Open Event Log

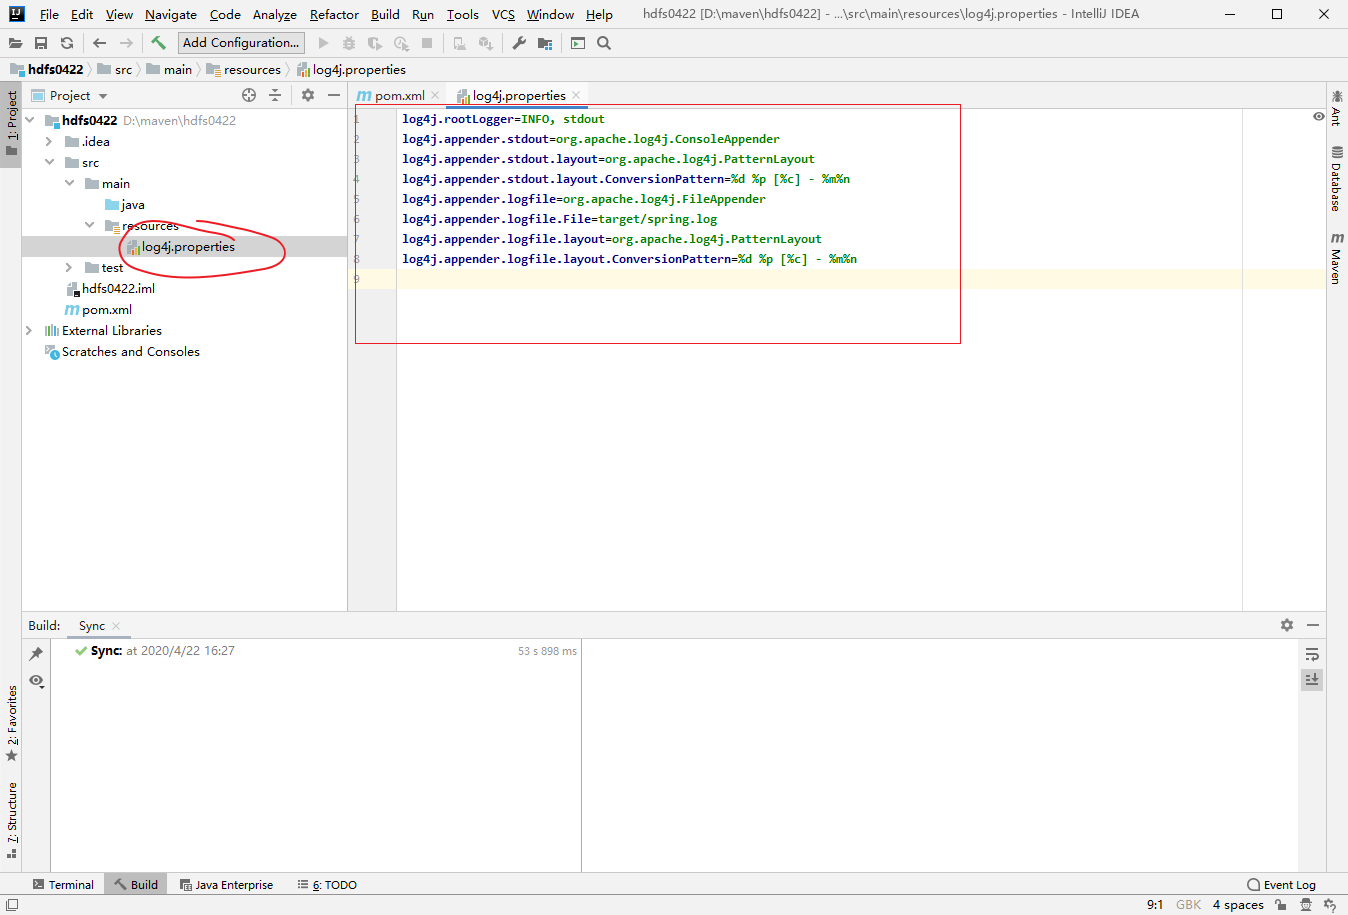[1282, 885]
